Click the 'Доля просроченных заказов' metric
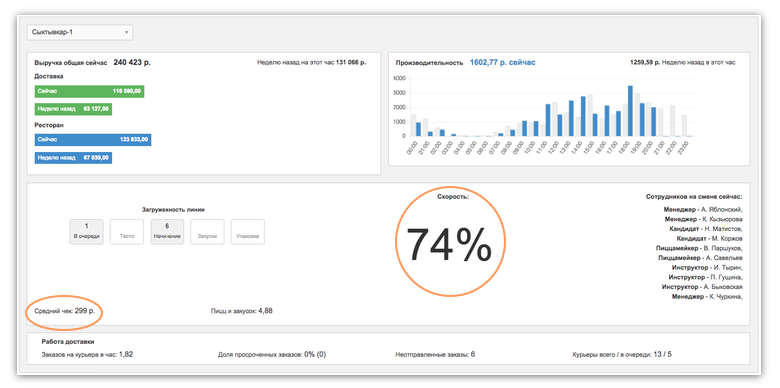This screenshot has width=780, height=388. [272, 355]
